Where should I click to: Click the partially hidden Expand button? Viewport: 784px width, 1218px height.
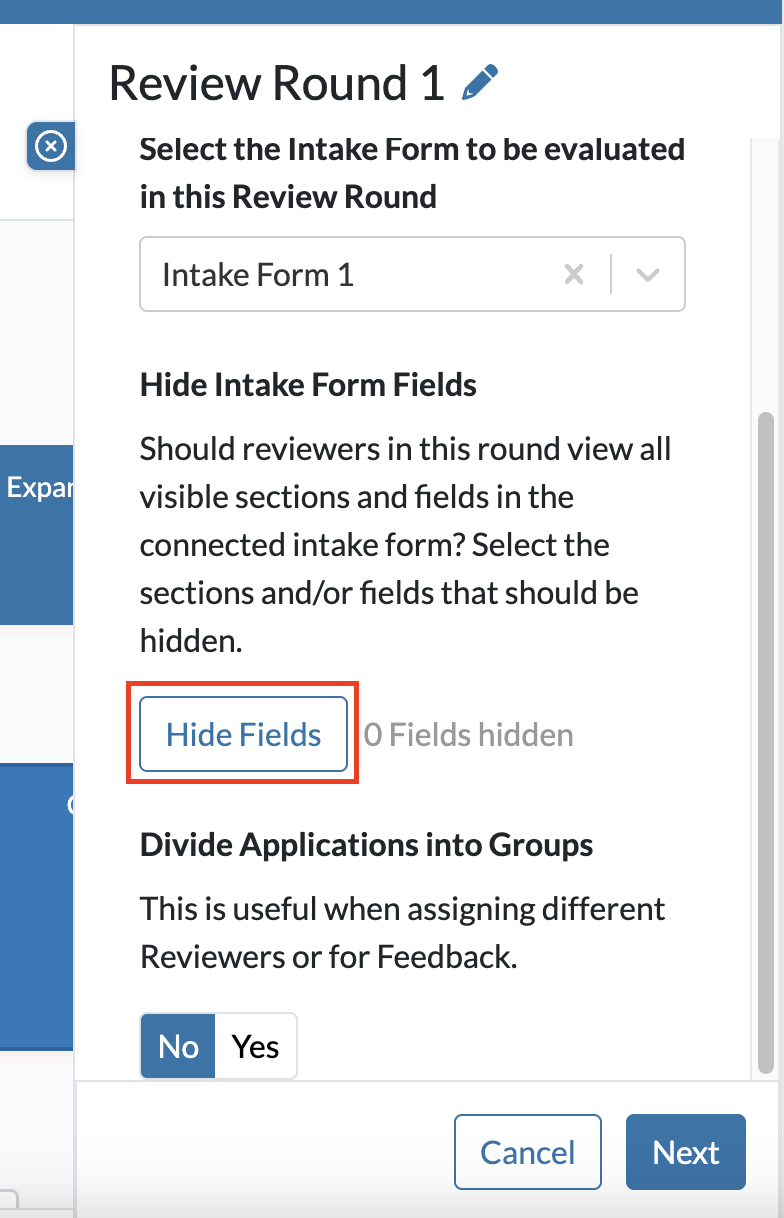pyautogui.click(x=37, y=487)
